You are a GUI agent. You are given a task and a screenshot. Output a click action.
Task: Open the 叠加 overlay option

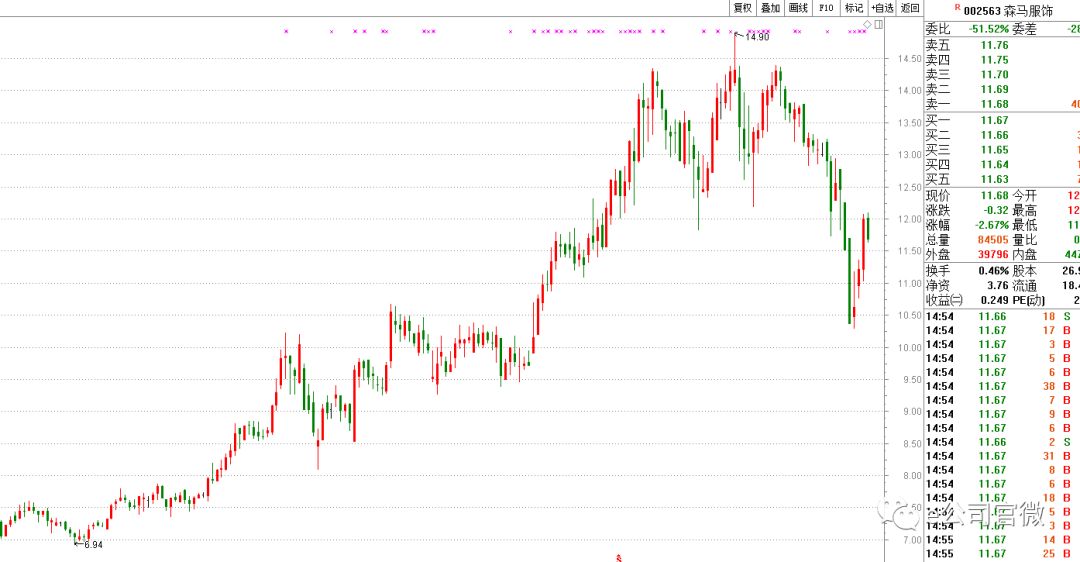[770, 8]
